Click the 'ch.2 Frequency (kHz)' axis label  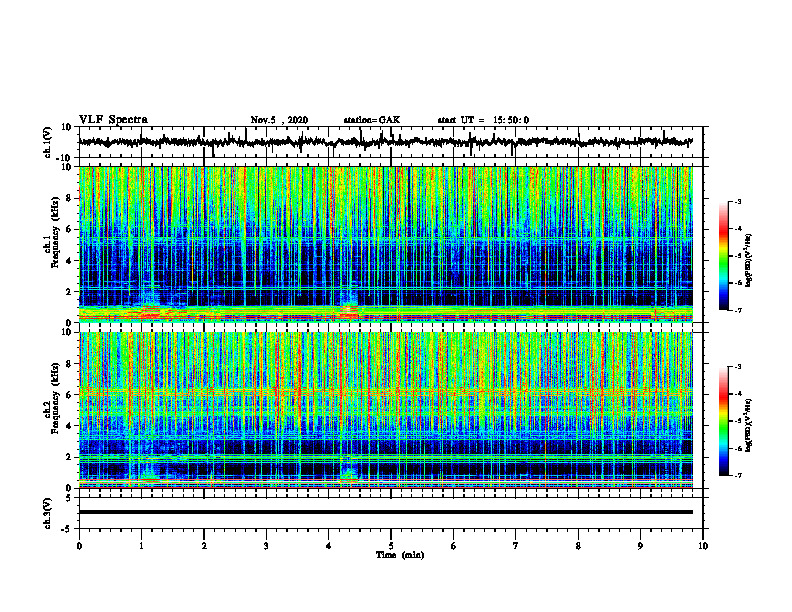point(51,398)
